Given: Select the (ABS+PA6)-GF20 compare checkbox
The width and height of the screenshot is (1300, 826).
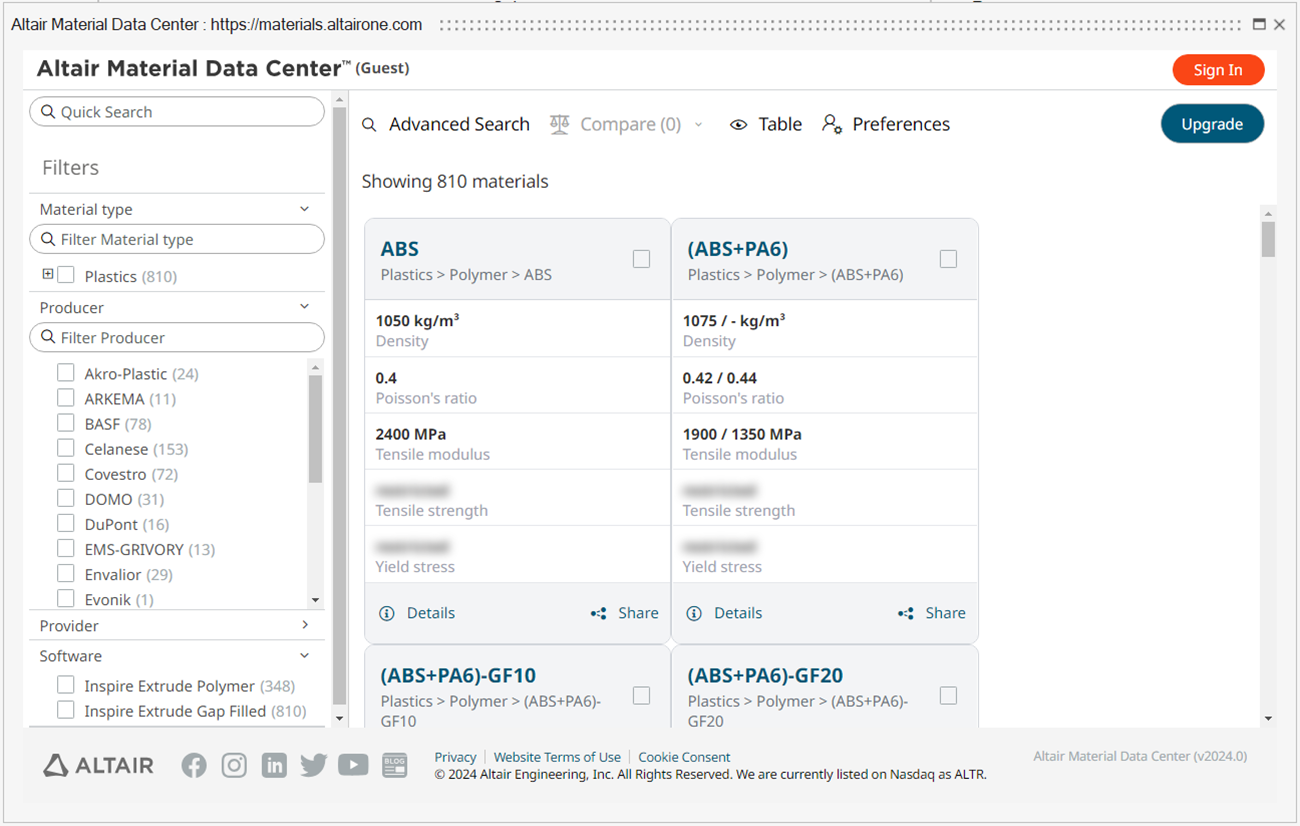Looking at the screenshot, I should pos(948,695).
